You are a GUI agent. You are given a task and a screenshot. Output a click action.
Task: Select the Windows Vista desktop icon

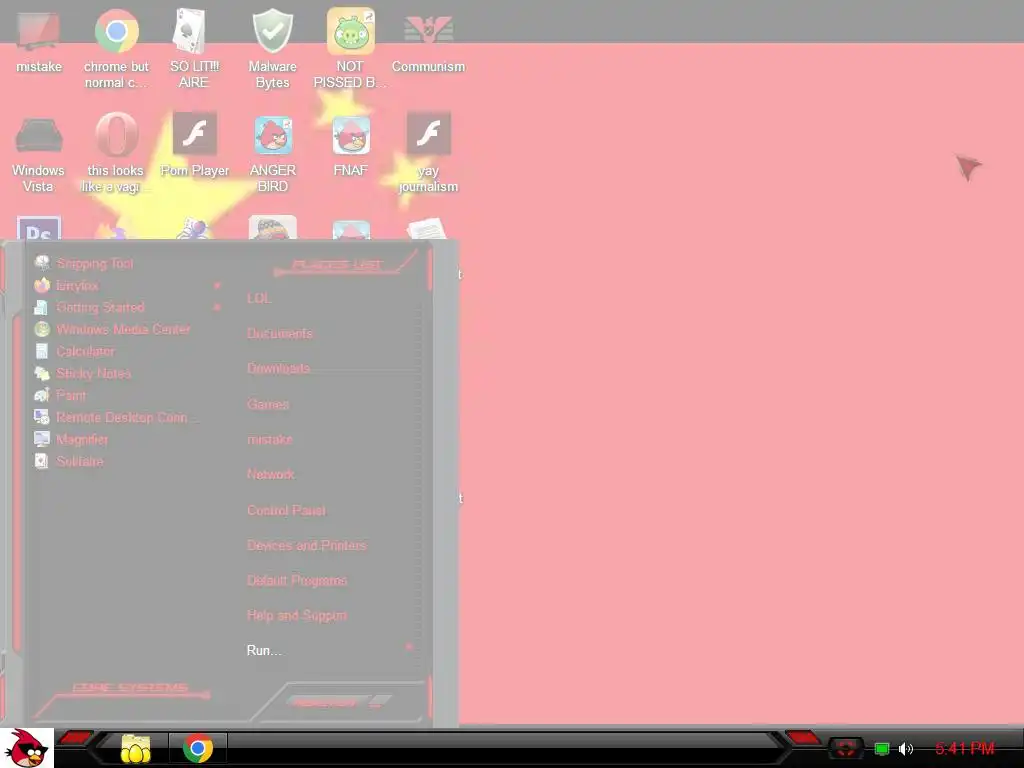coord(39,153)
